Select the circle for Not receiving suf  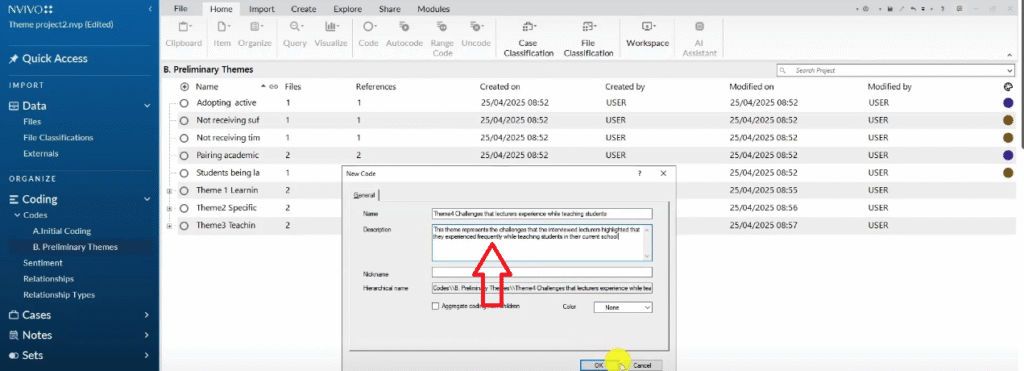click(184, 120)
